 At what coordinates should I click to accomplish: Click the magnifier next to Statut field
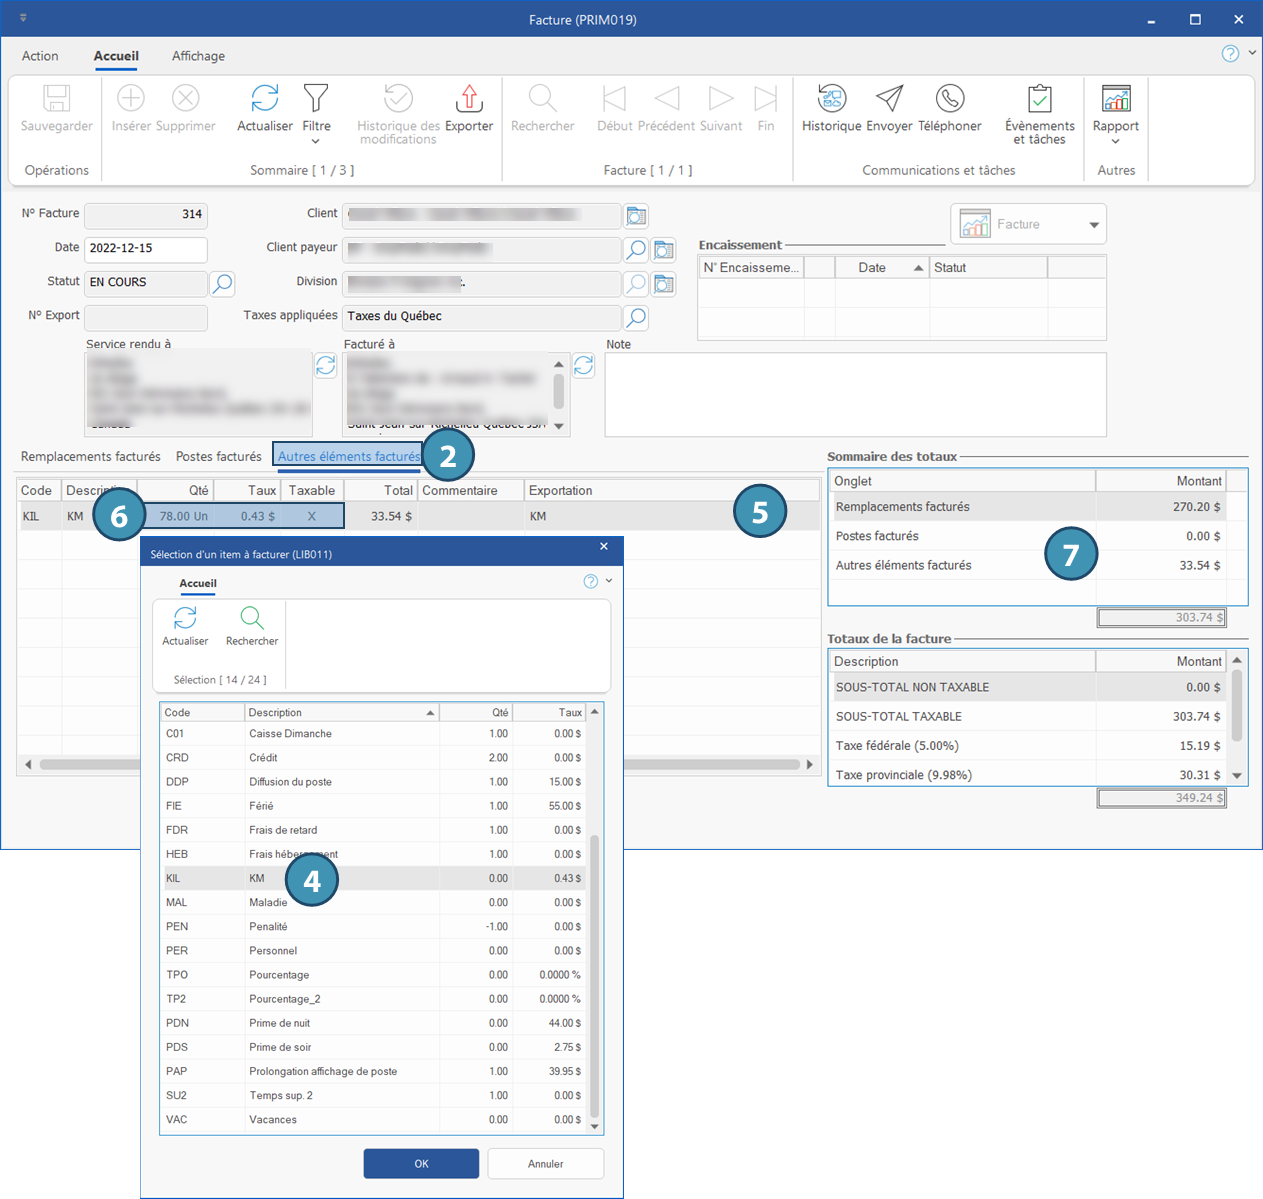click(x=222, y=283)
